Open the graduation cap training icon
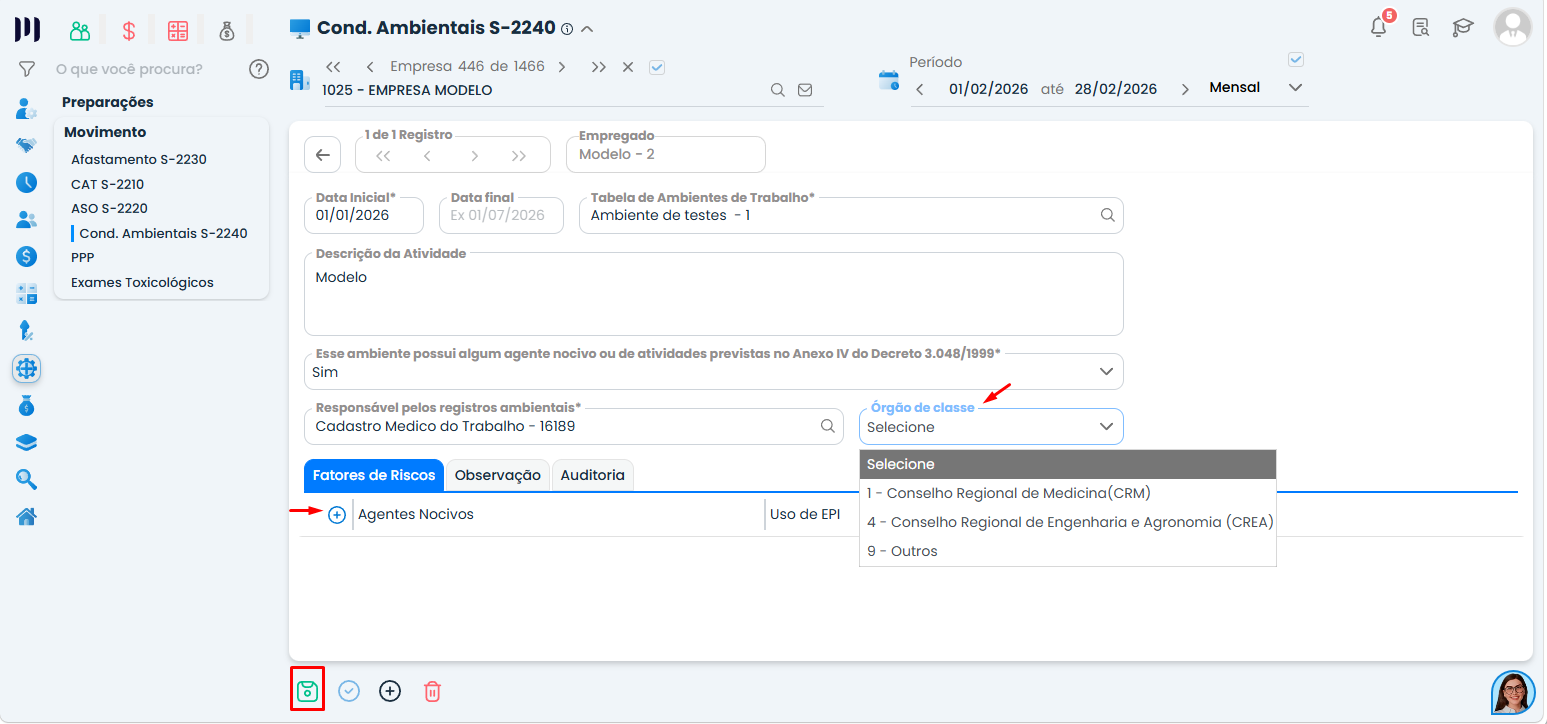This screenshot has width=1547, height=724. pos(1463,27)
